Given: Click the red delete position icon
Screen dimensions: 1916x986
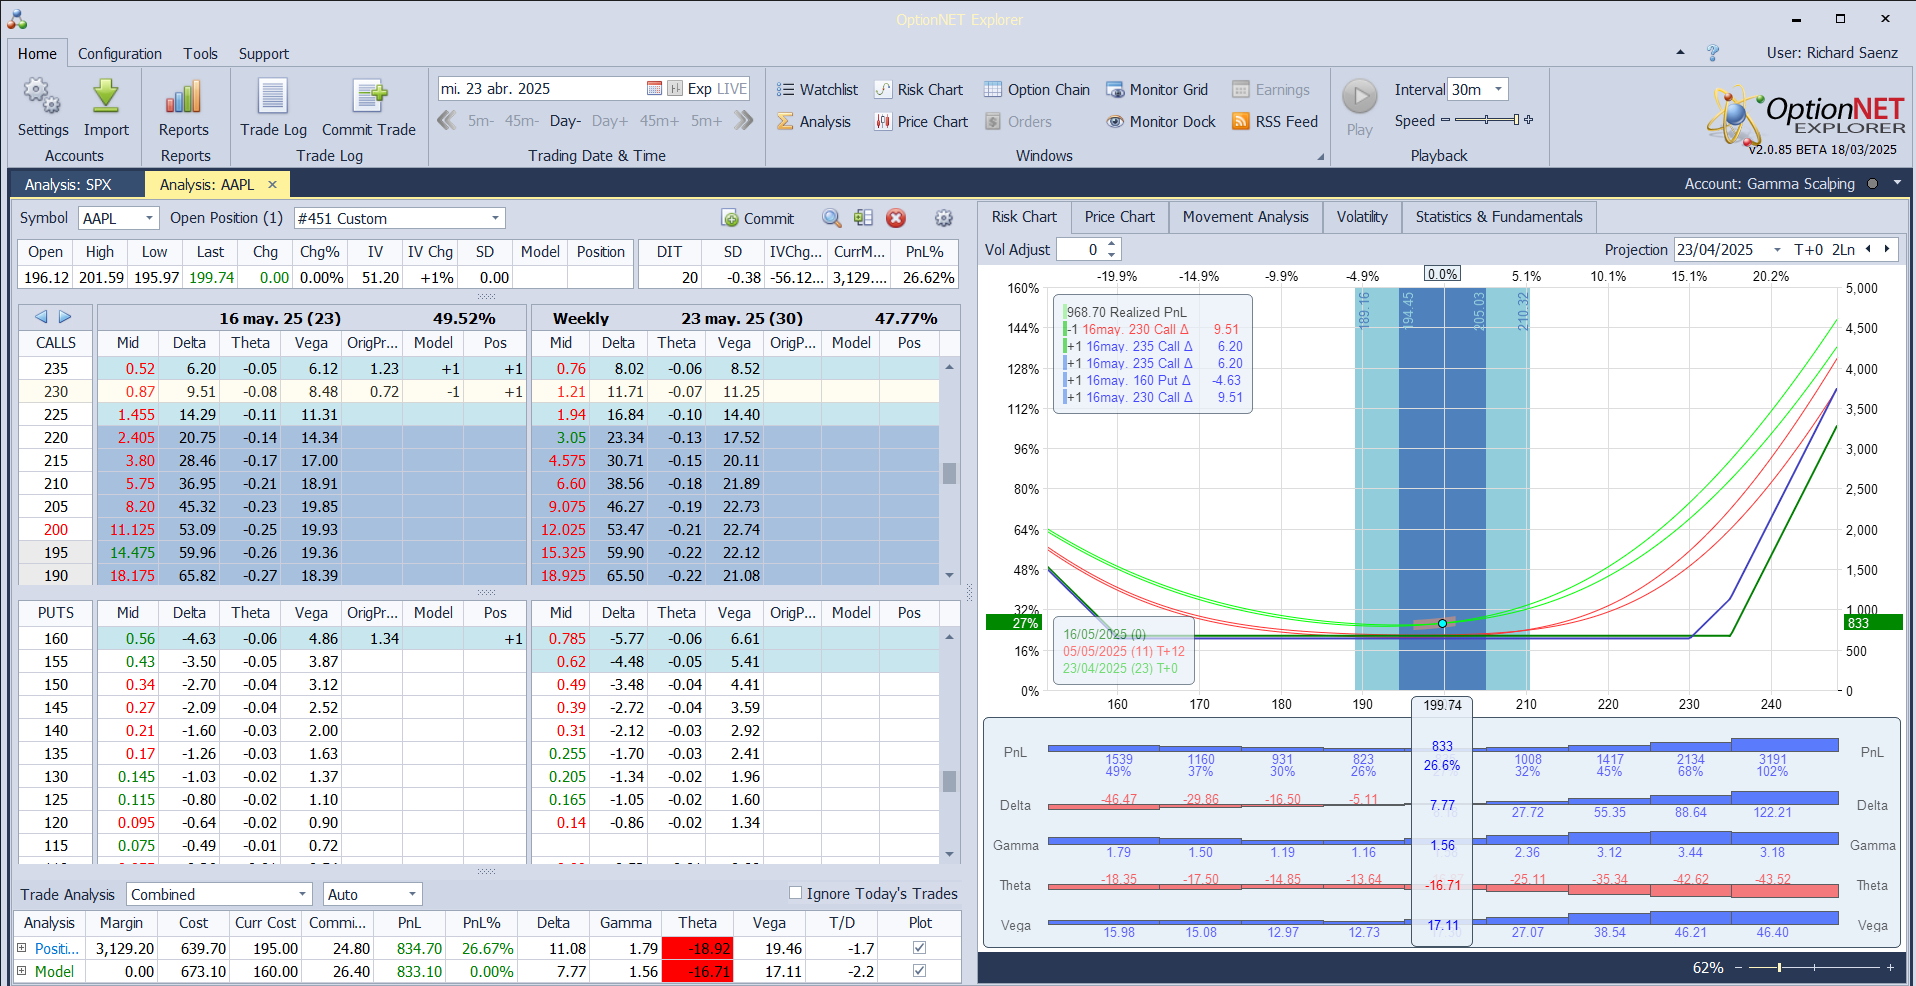Looking at the screenshot, I should point(896,218).
